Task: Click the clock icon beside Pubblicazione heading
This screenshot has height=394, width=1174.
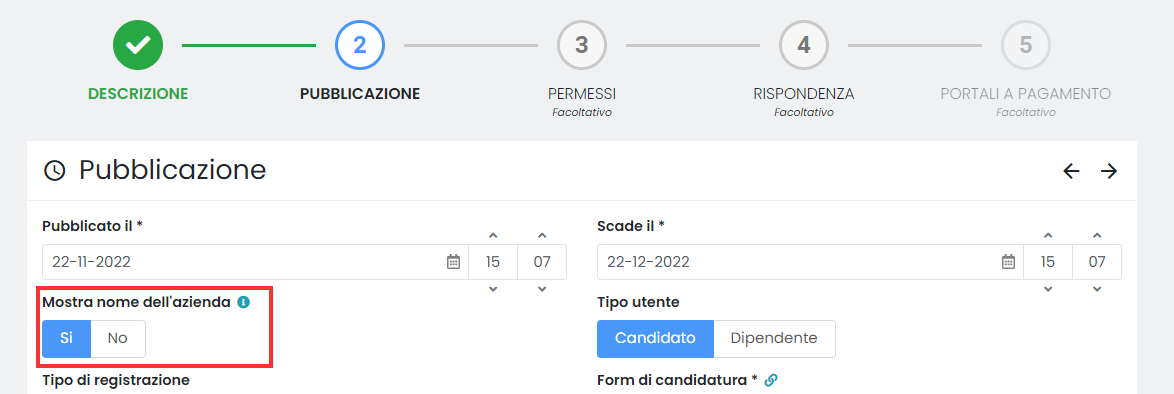Action: tap(55, 171)
